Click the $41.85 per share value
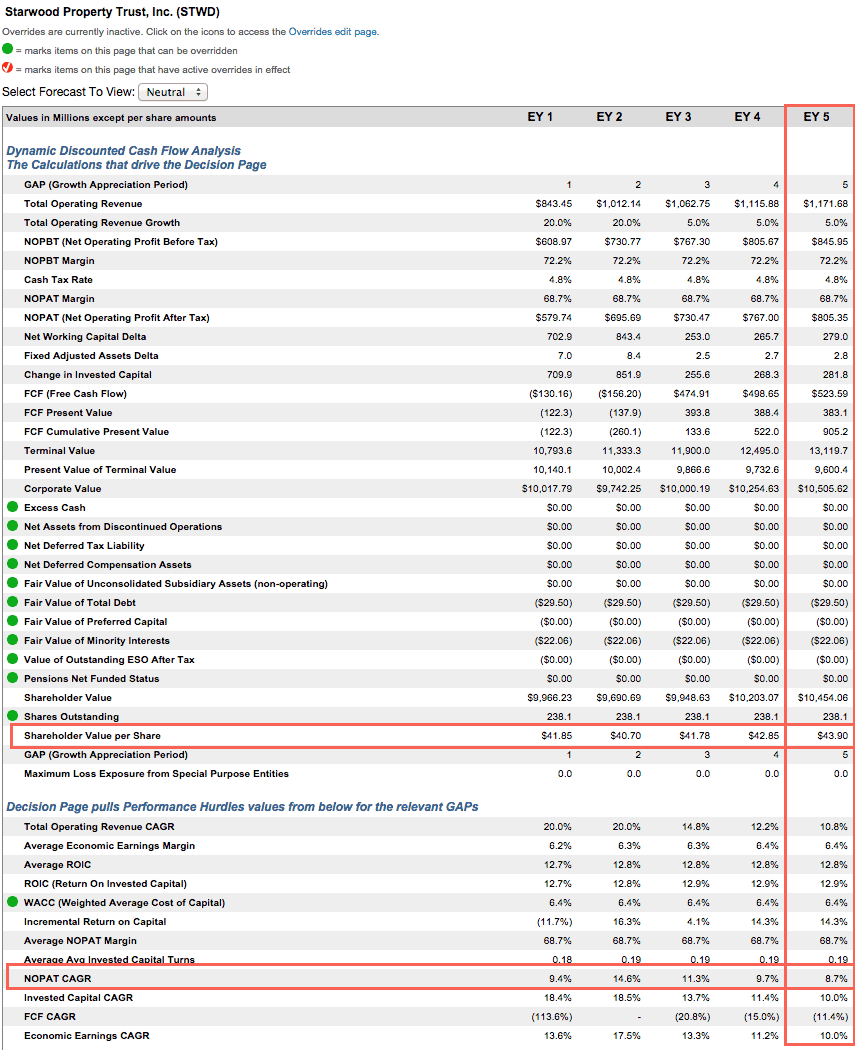Viewport: 855px width, 1050px height. coord(556,735)
